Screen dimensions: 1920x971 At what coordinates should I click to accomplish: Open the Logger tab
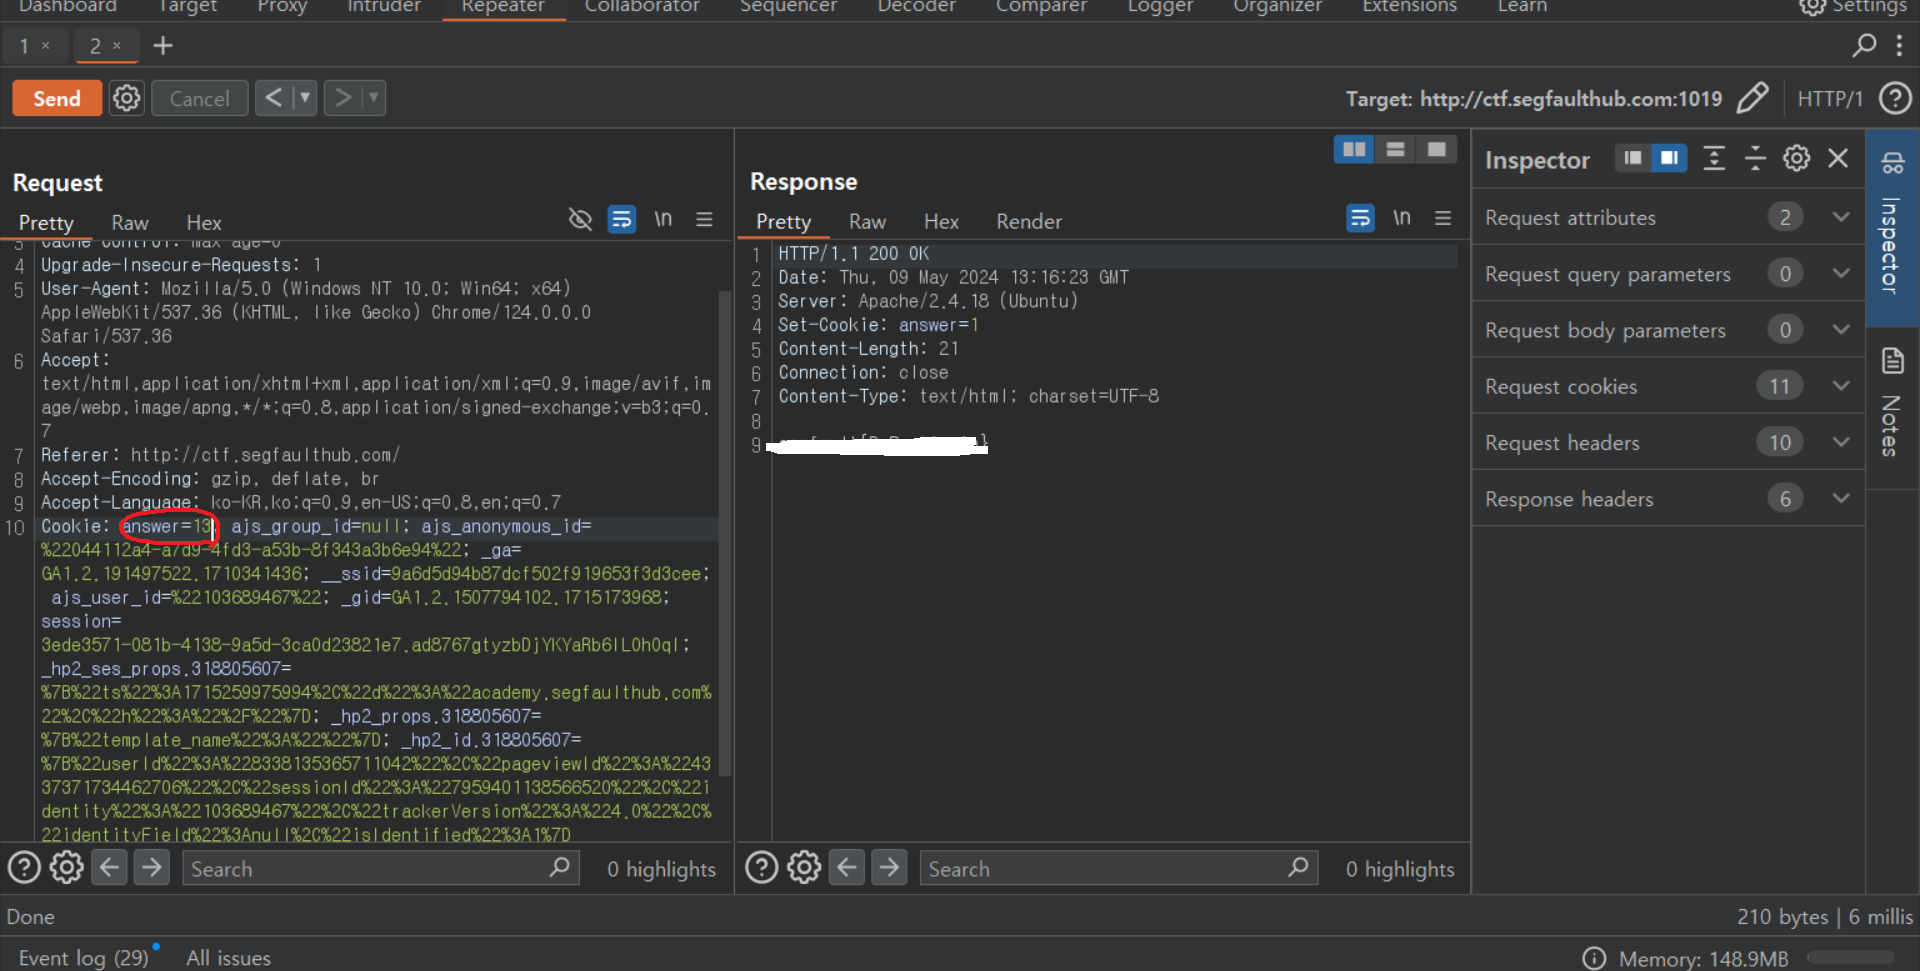(x=1160, y=7)
